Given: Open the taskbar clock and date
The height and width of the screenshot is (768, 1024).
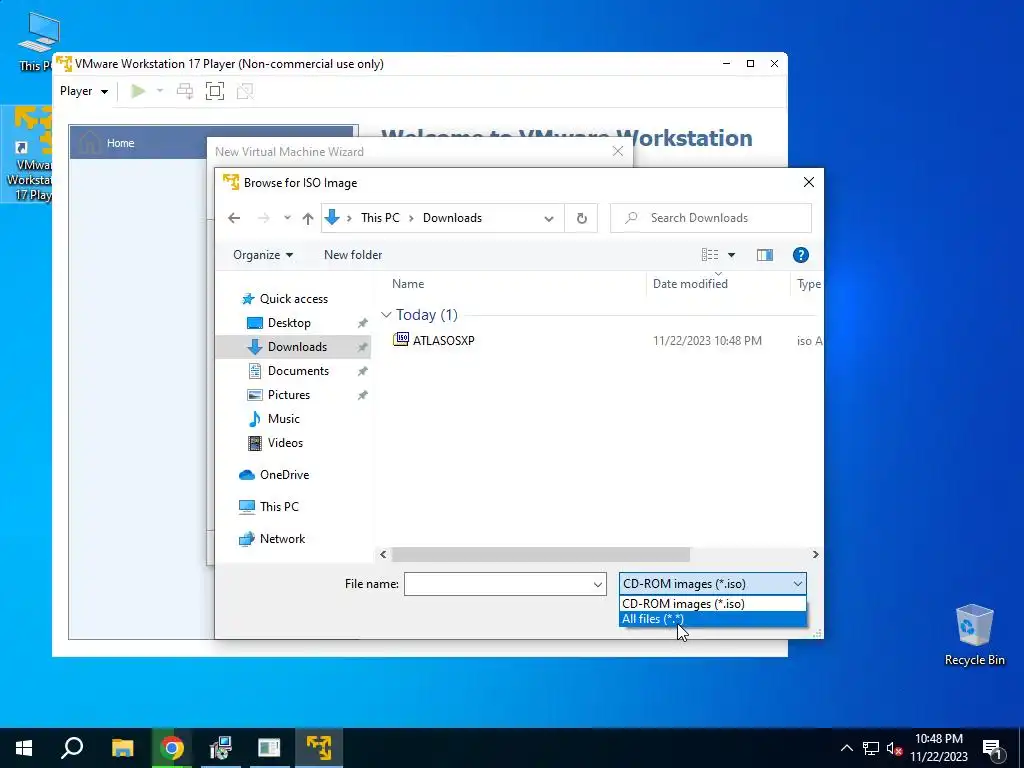Looking at the screenshot, I should pos(939,748).
